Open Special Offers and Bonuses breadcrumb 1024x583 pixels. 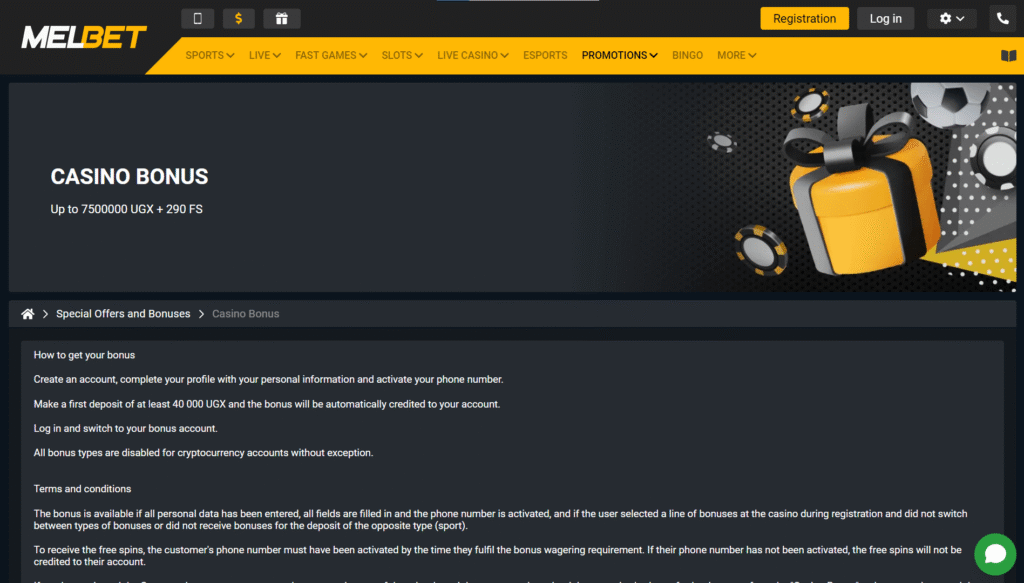coord(123,314)
